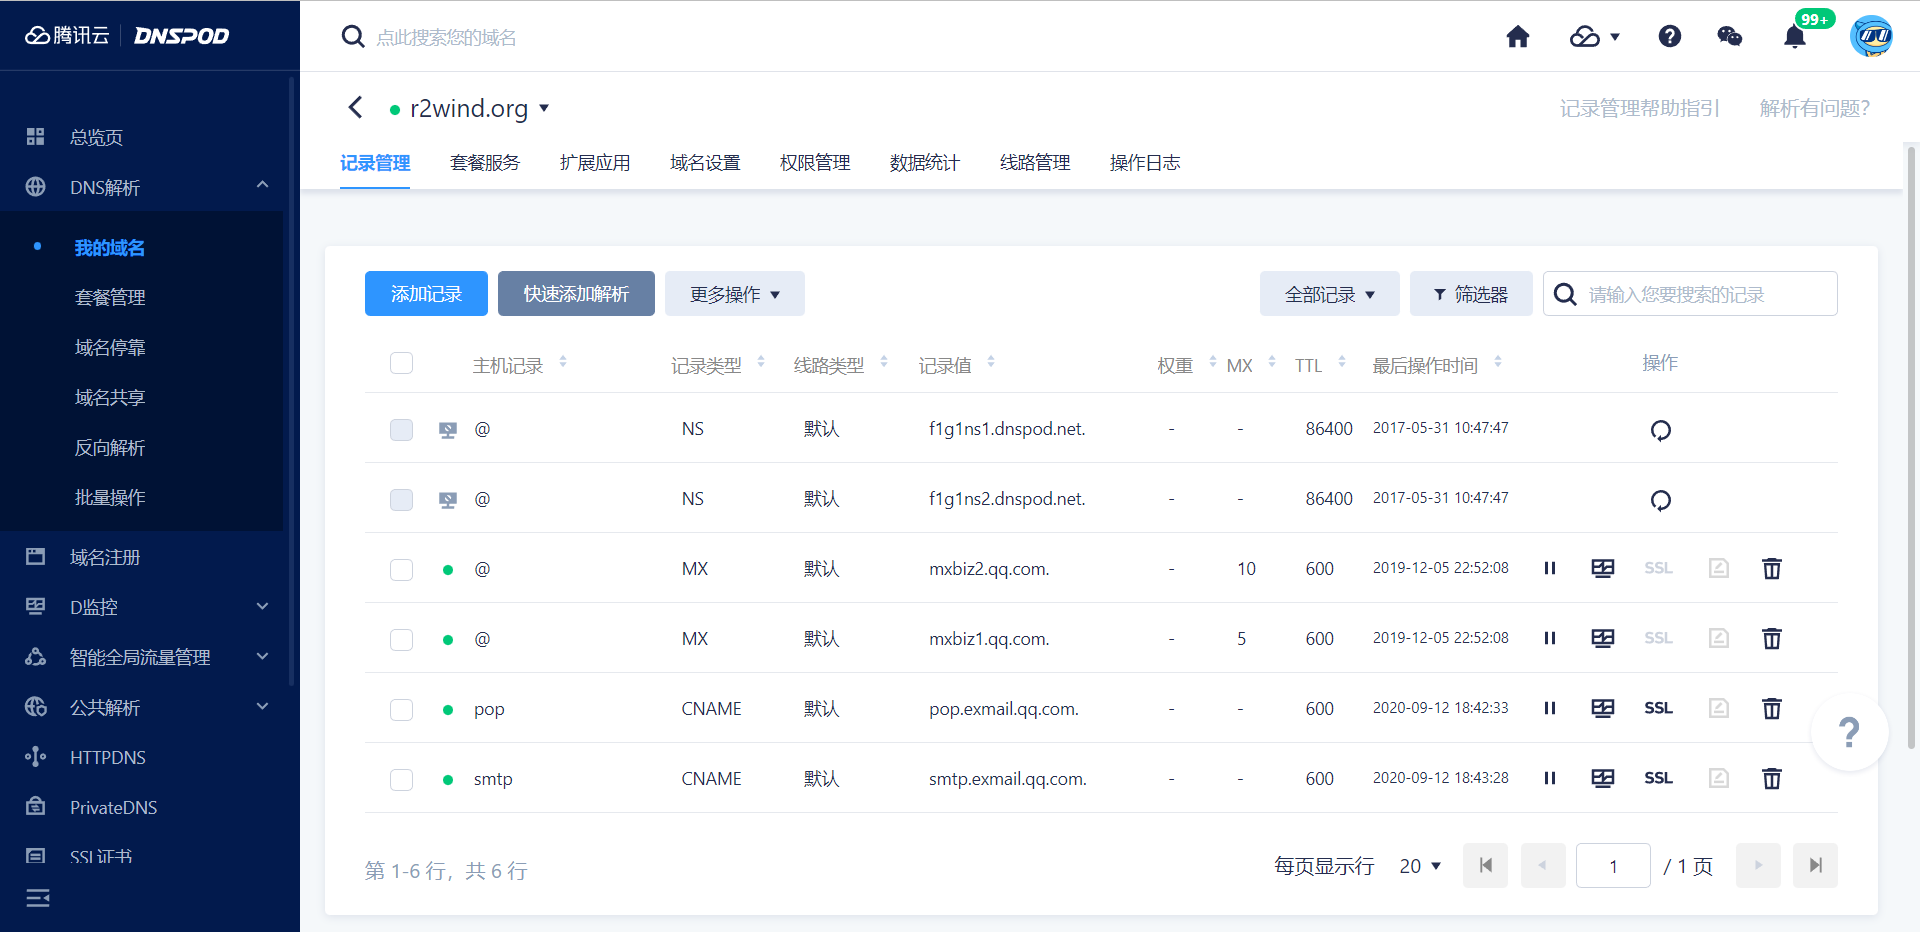The height and width of the screenshot is (932, 1920).
Task: Check the mxbiz1.qq.com. record checkbox
Action: (x=401, y=639)
